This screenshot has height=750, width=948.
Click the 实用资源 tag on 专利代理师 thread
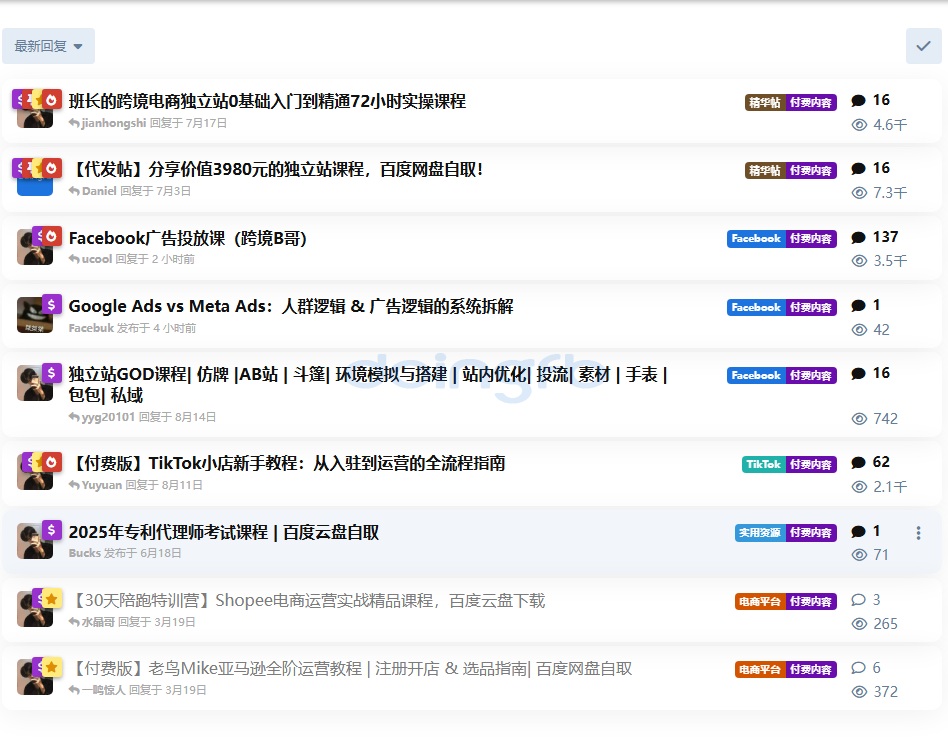click(x=760, y=532)
